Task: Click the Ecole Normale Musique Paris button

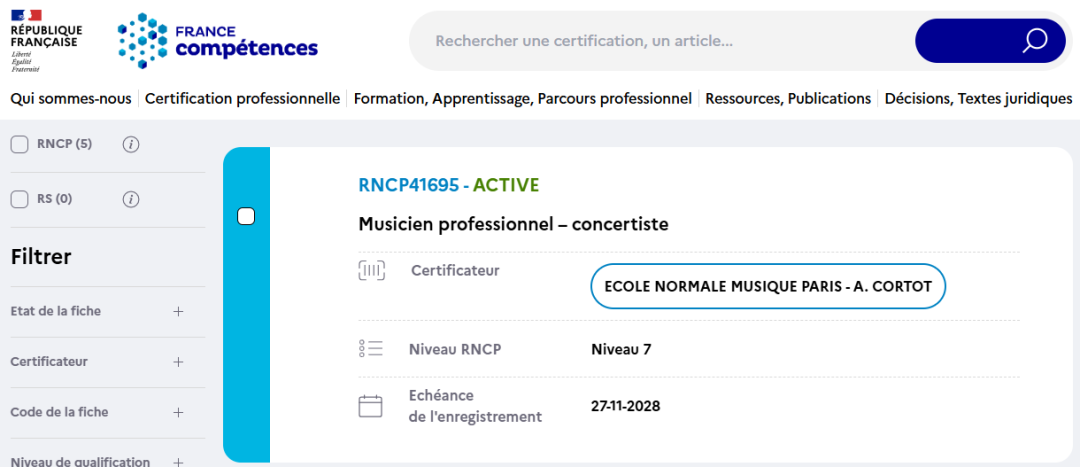Action: [768, 287]
